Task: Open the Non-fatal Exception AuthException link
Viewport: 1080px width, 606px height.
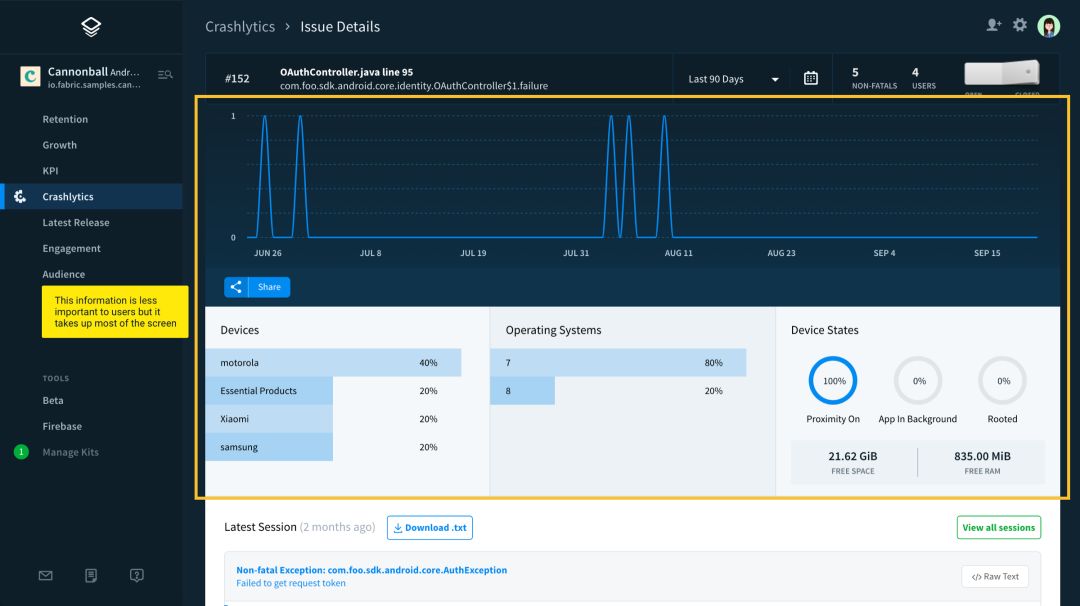Action: click(x=372, y=570)
